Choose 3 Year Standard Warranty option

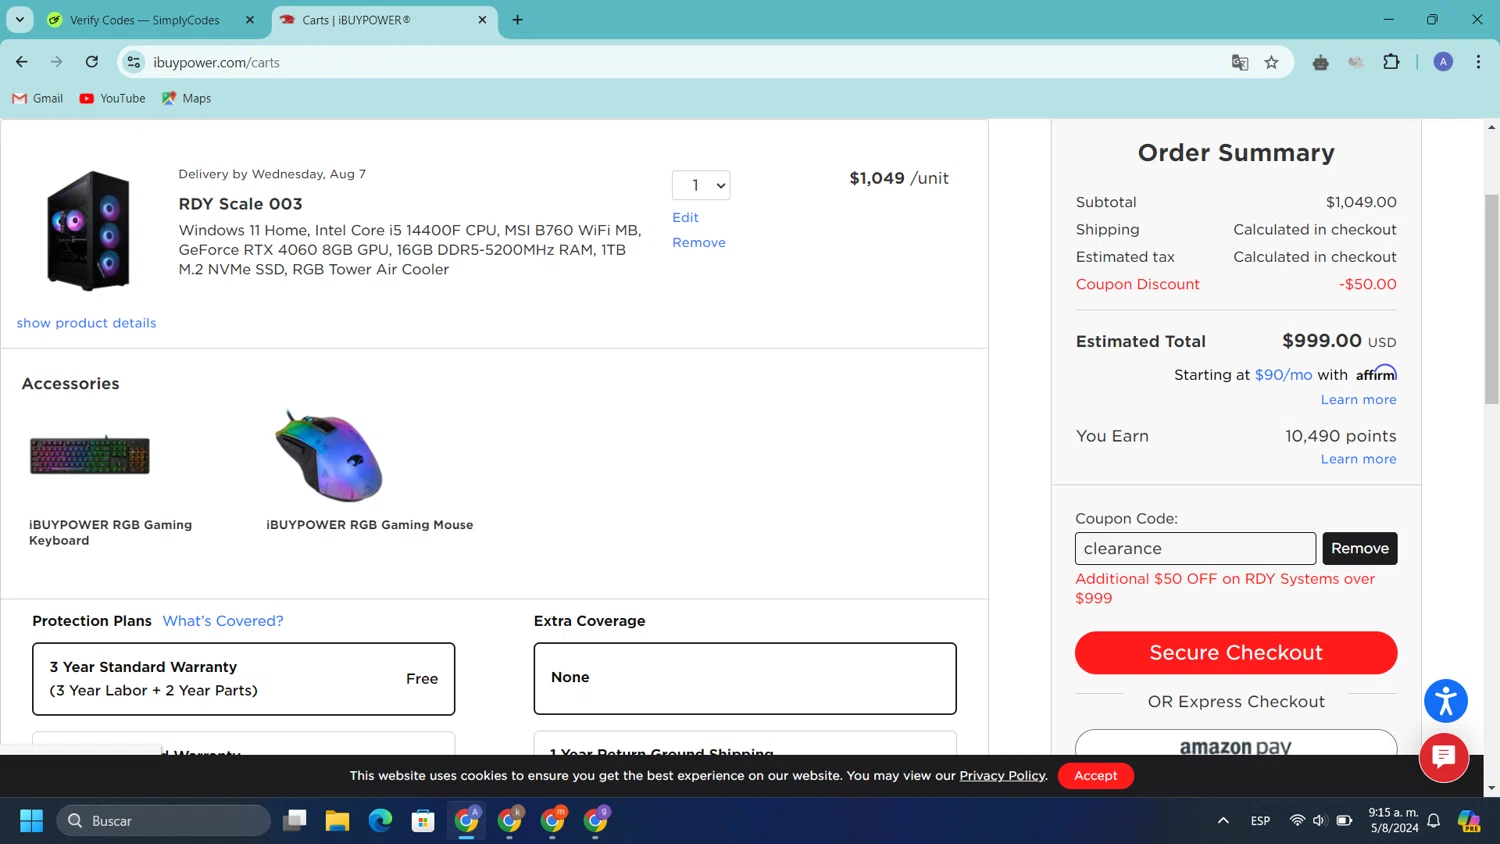tap(244, 679)
